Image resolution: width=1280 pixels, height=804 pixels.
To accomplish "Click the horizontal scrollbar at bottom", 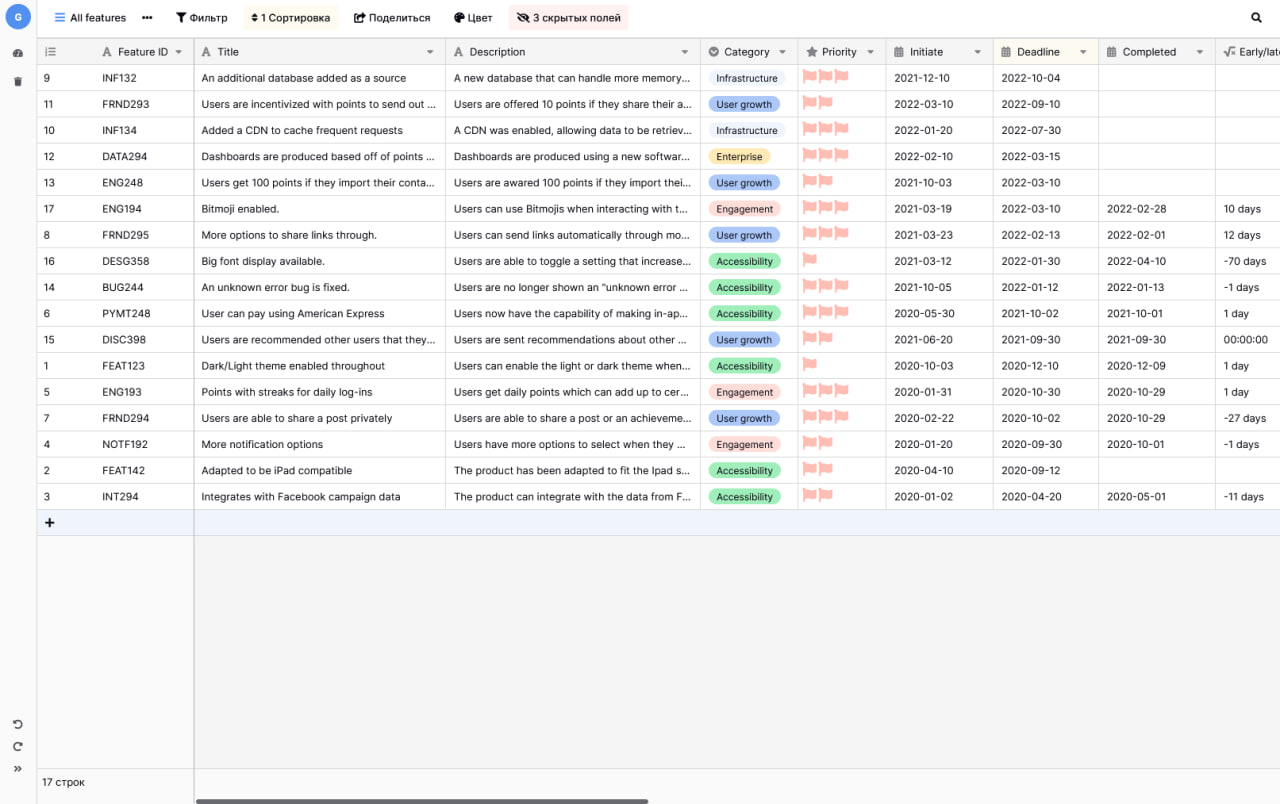I will (x=421, y=800).
